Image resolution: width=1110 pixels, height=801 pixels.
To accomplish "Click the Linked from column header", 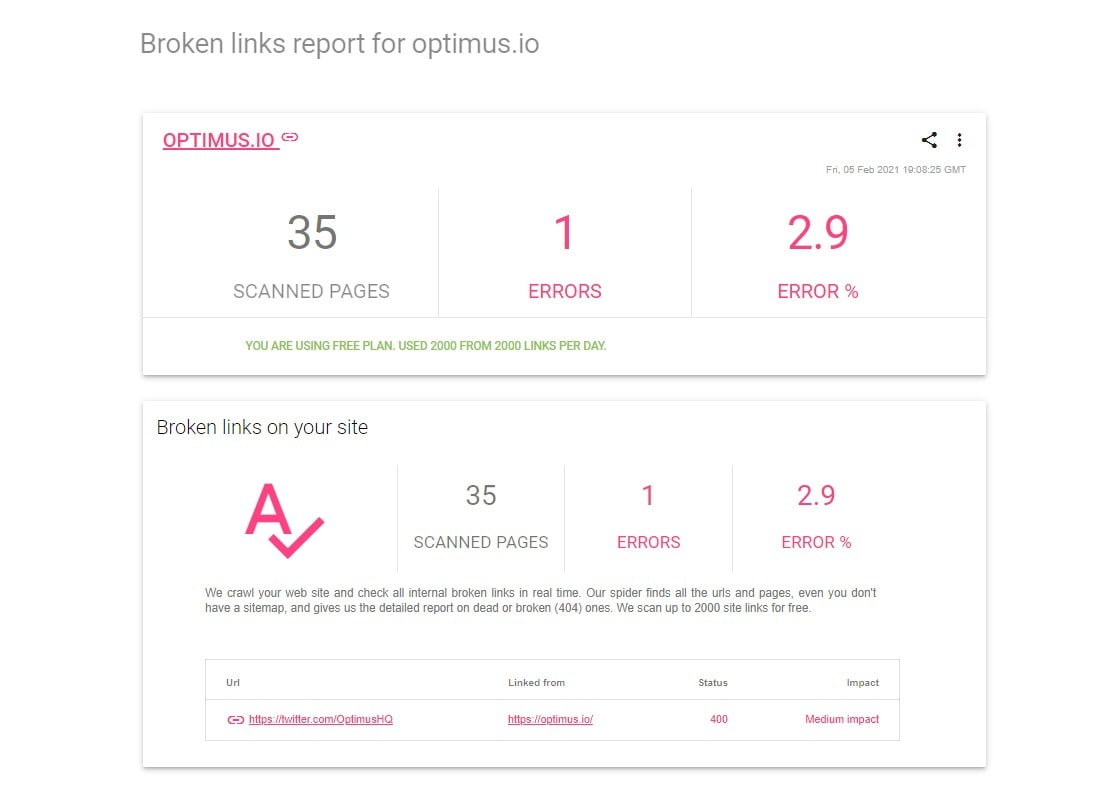I will click(537, 682).
